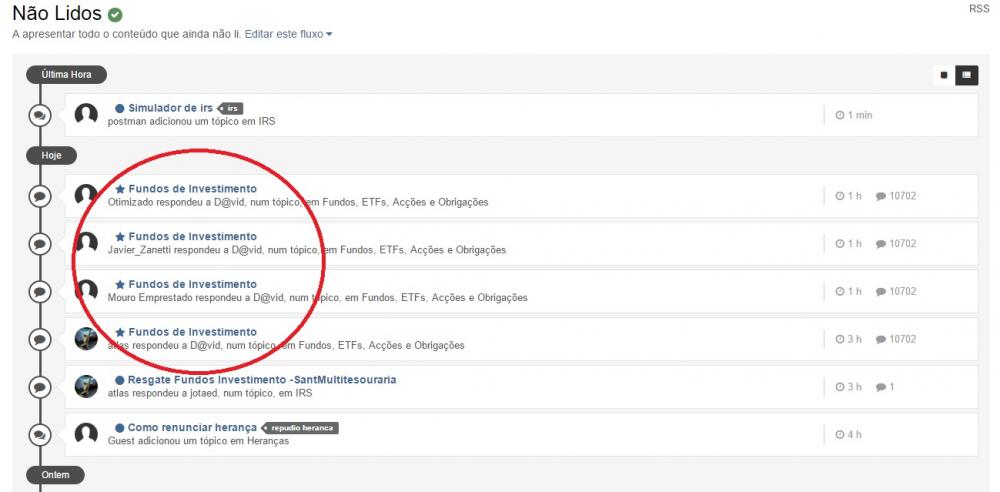Click the timeline bubble icon for Mouro Emprestado's reply
This screenshot has height=492, width=1000.
pos(39,292)
